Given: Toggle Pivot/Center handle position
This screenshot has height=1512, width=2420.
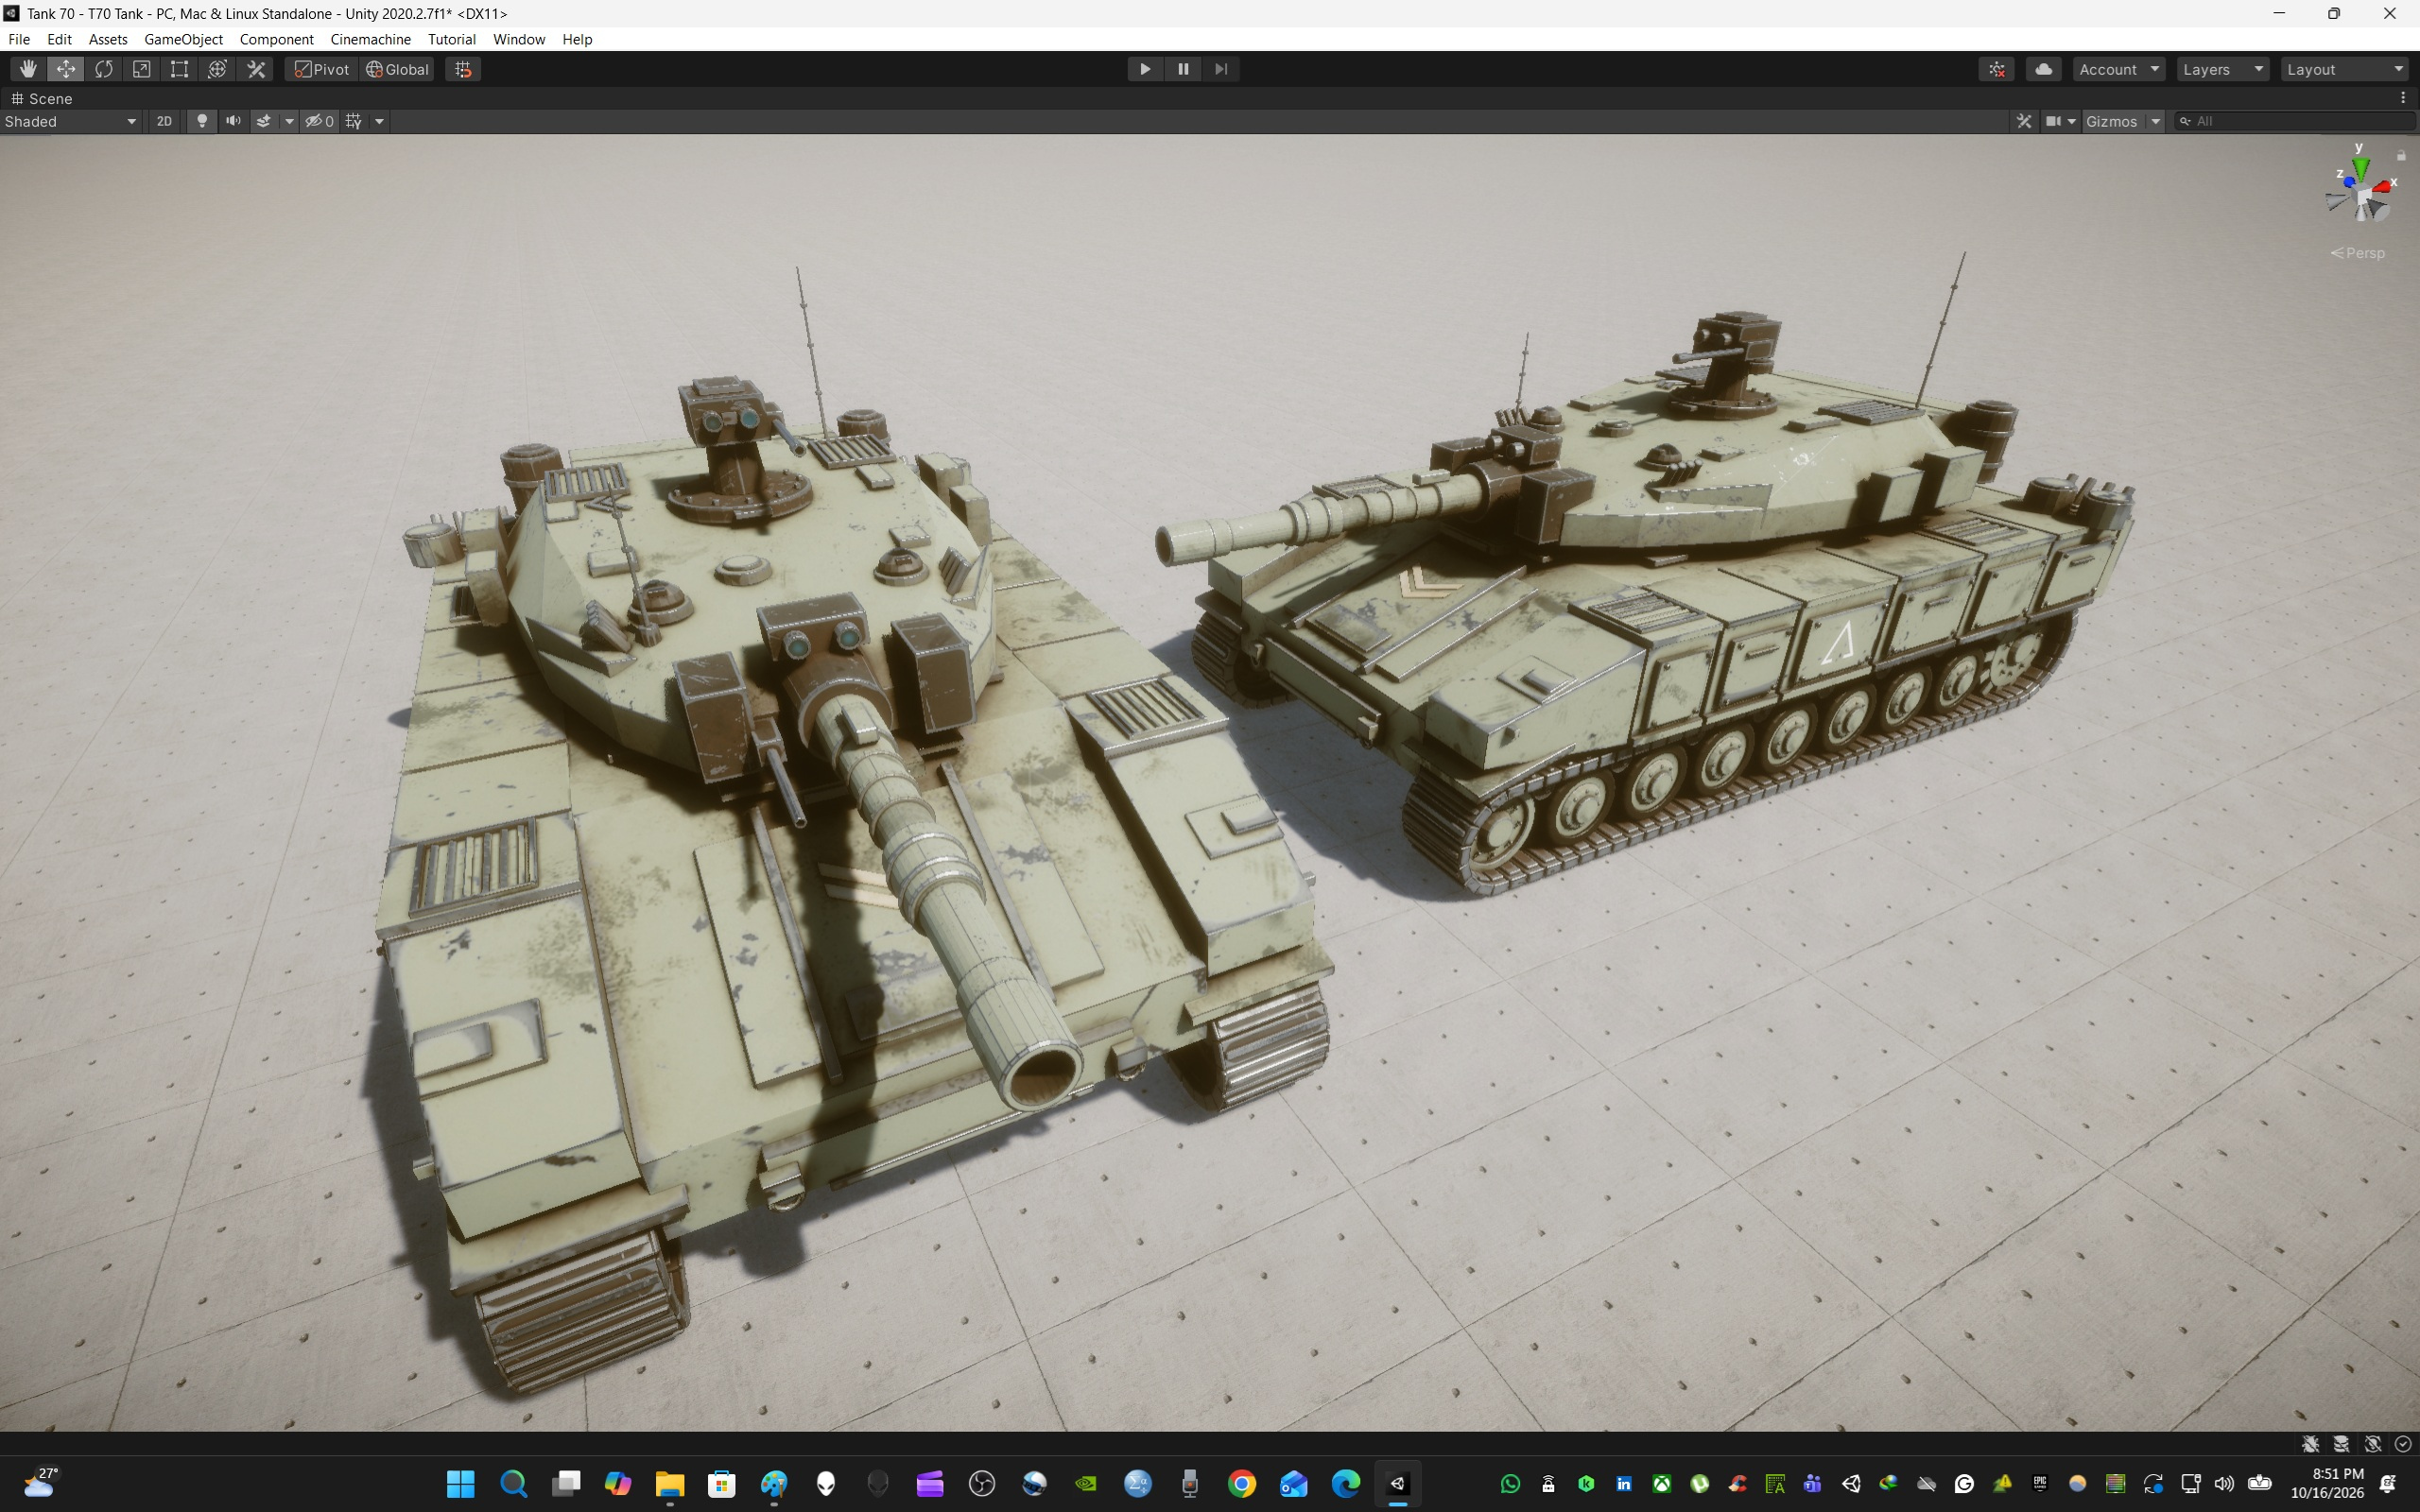Looking at the screenshot, I should (322, 69).
